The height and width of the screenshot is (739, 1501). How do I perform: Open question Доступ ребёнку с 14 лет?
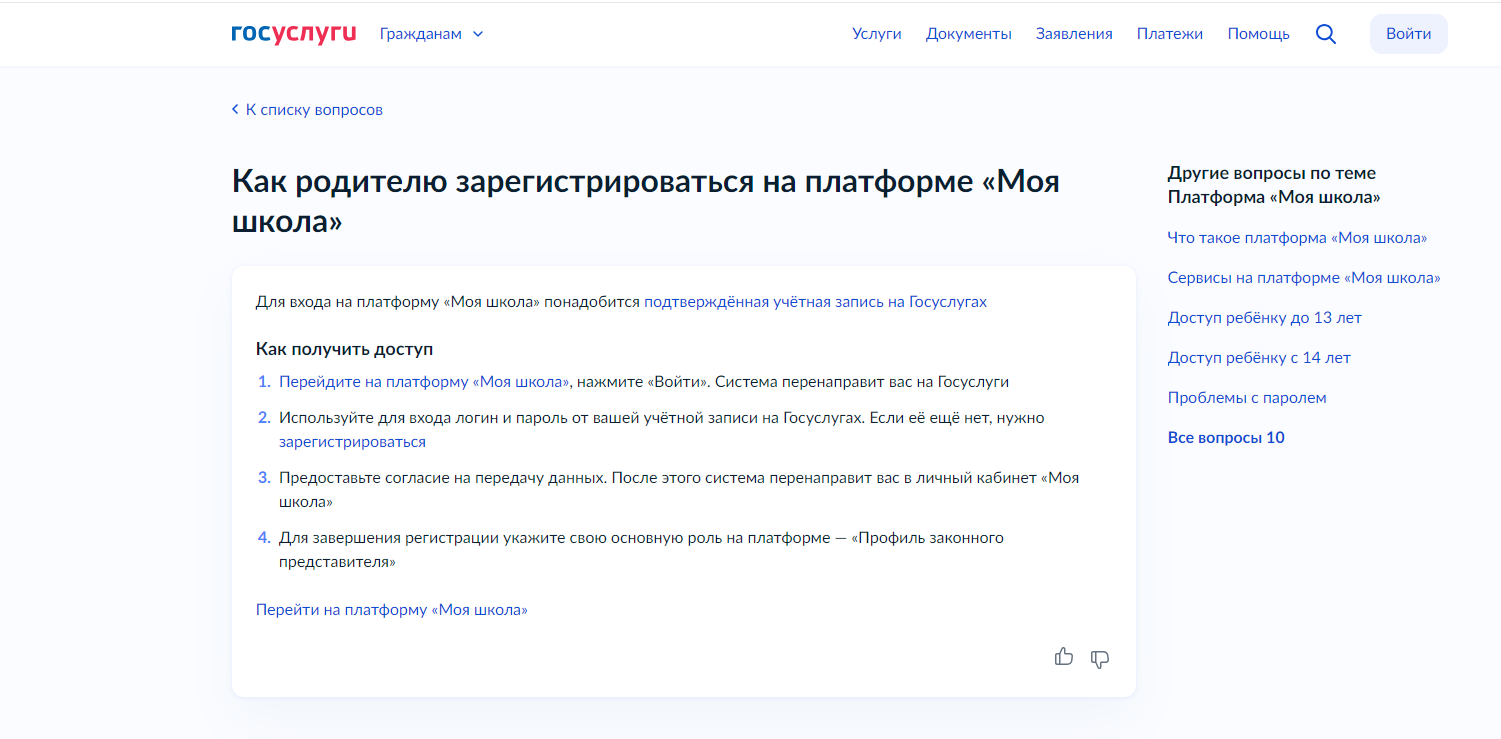1259,358
